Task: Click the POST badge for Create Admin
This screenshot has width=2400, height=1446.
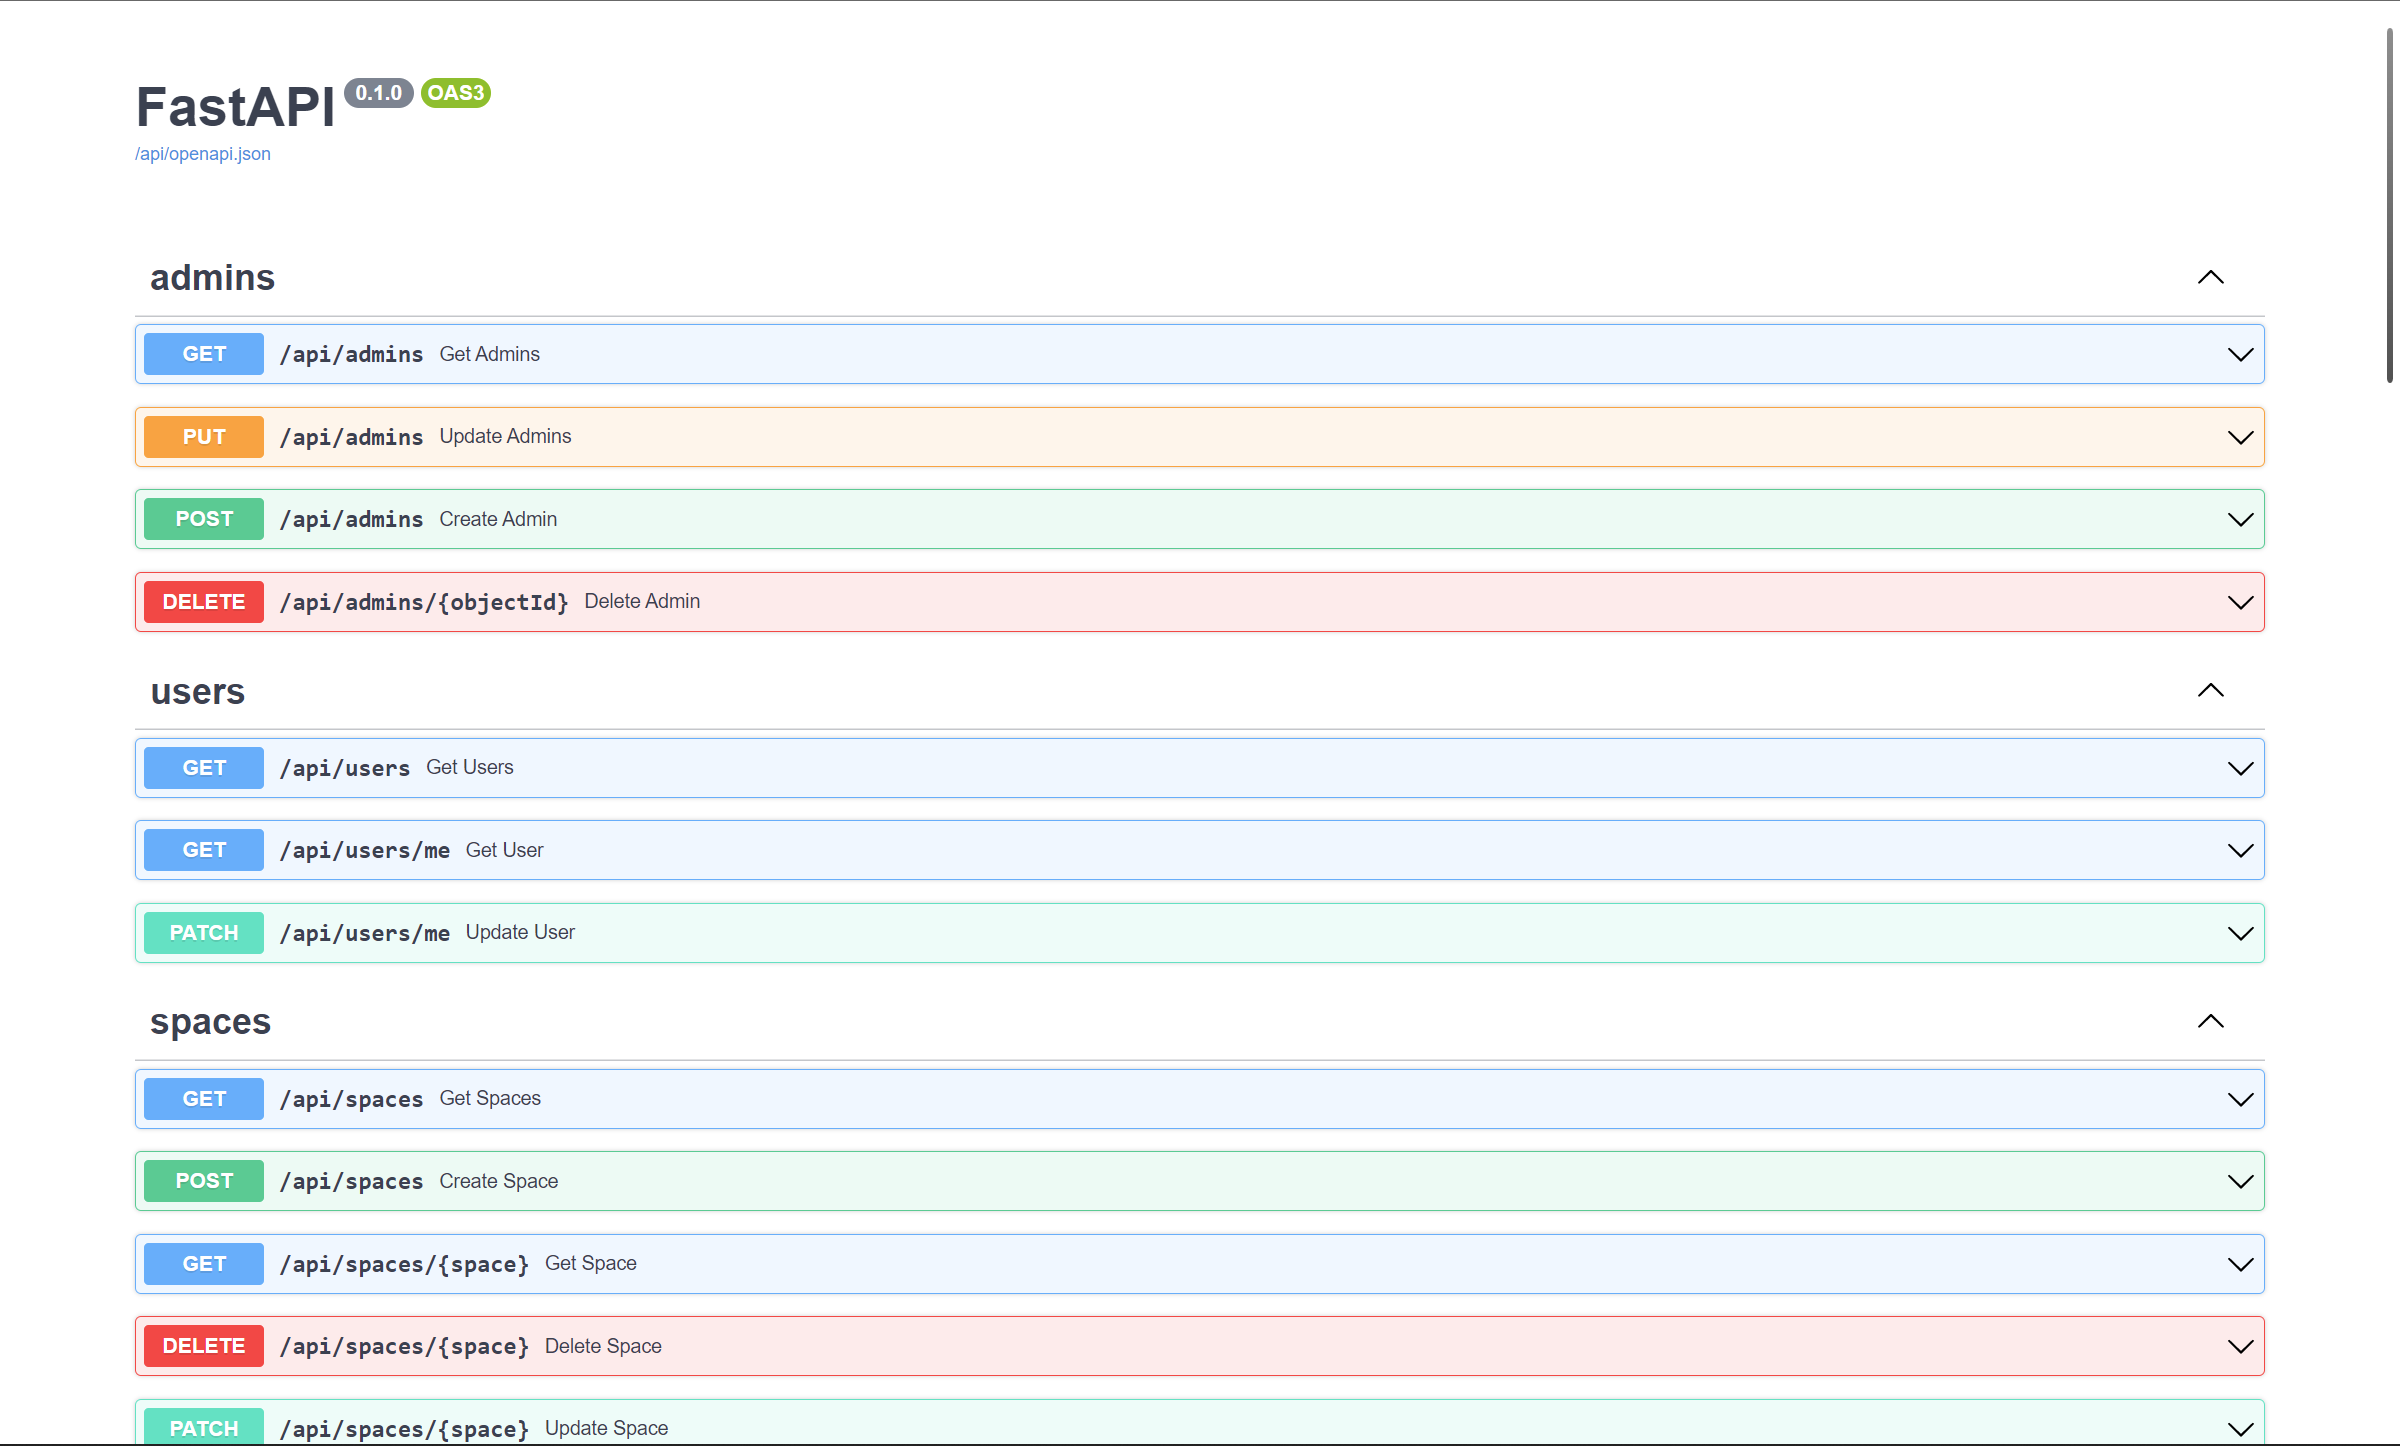Action: pyautogui.click(x=204, y=519)
